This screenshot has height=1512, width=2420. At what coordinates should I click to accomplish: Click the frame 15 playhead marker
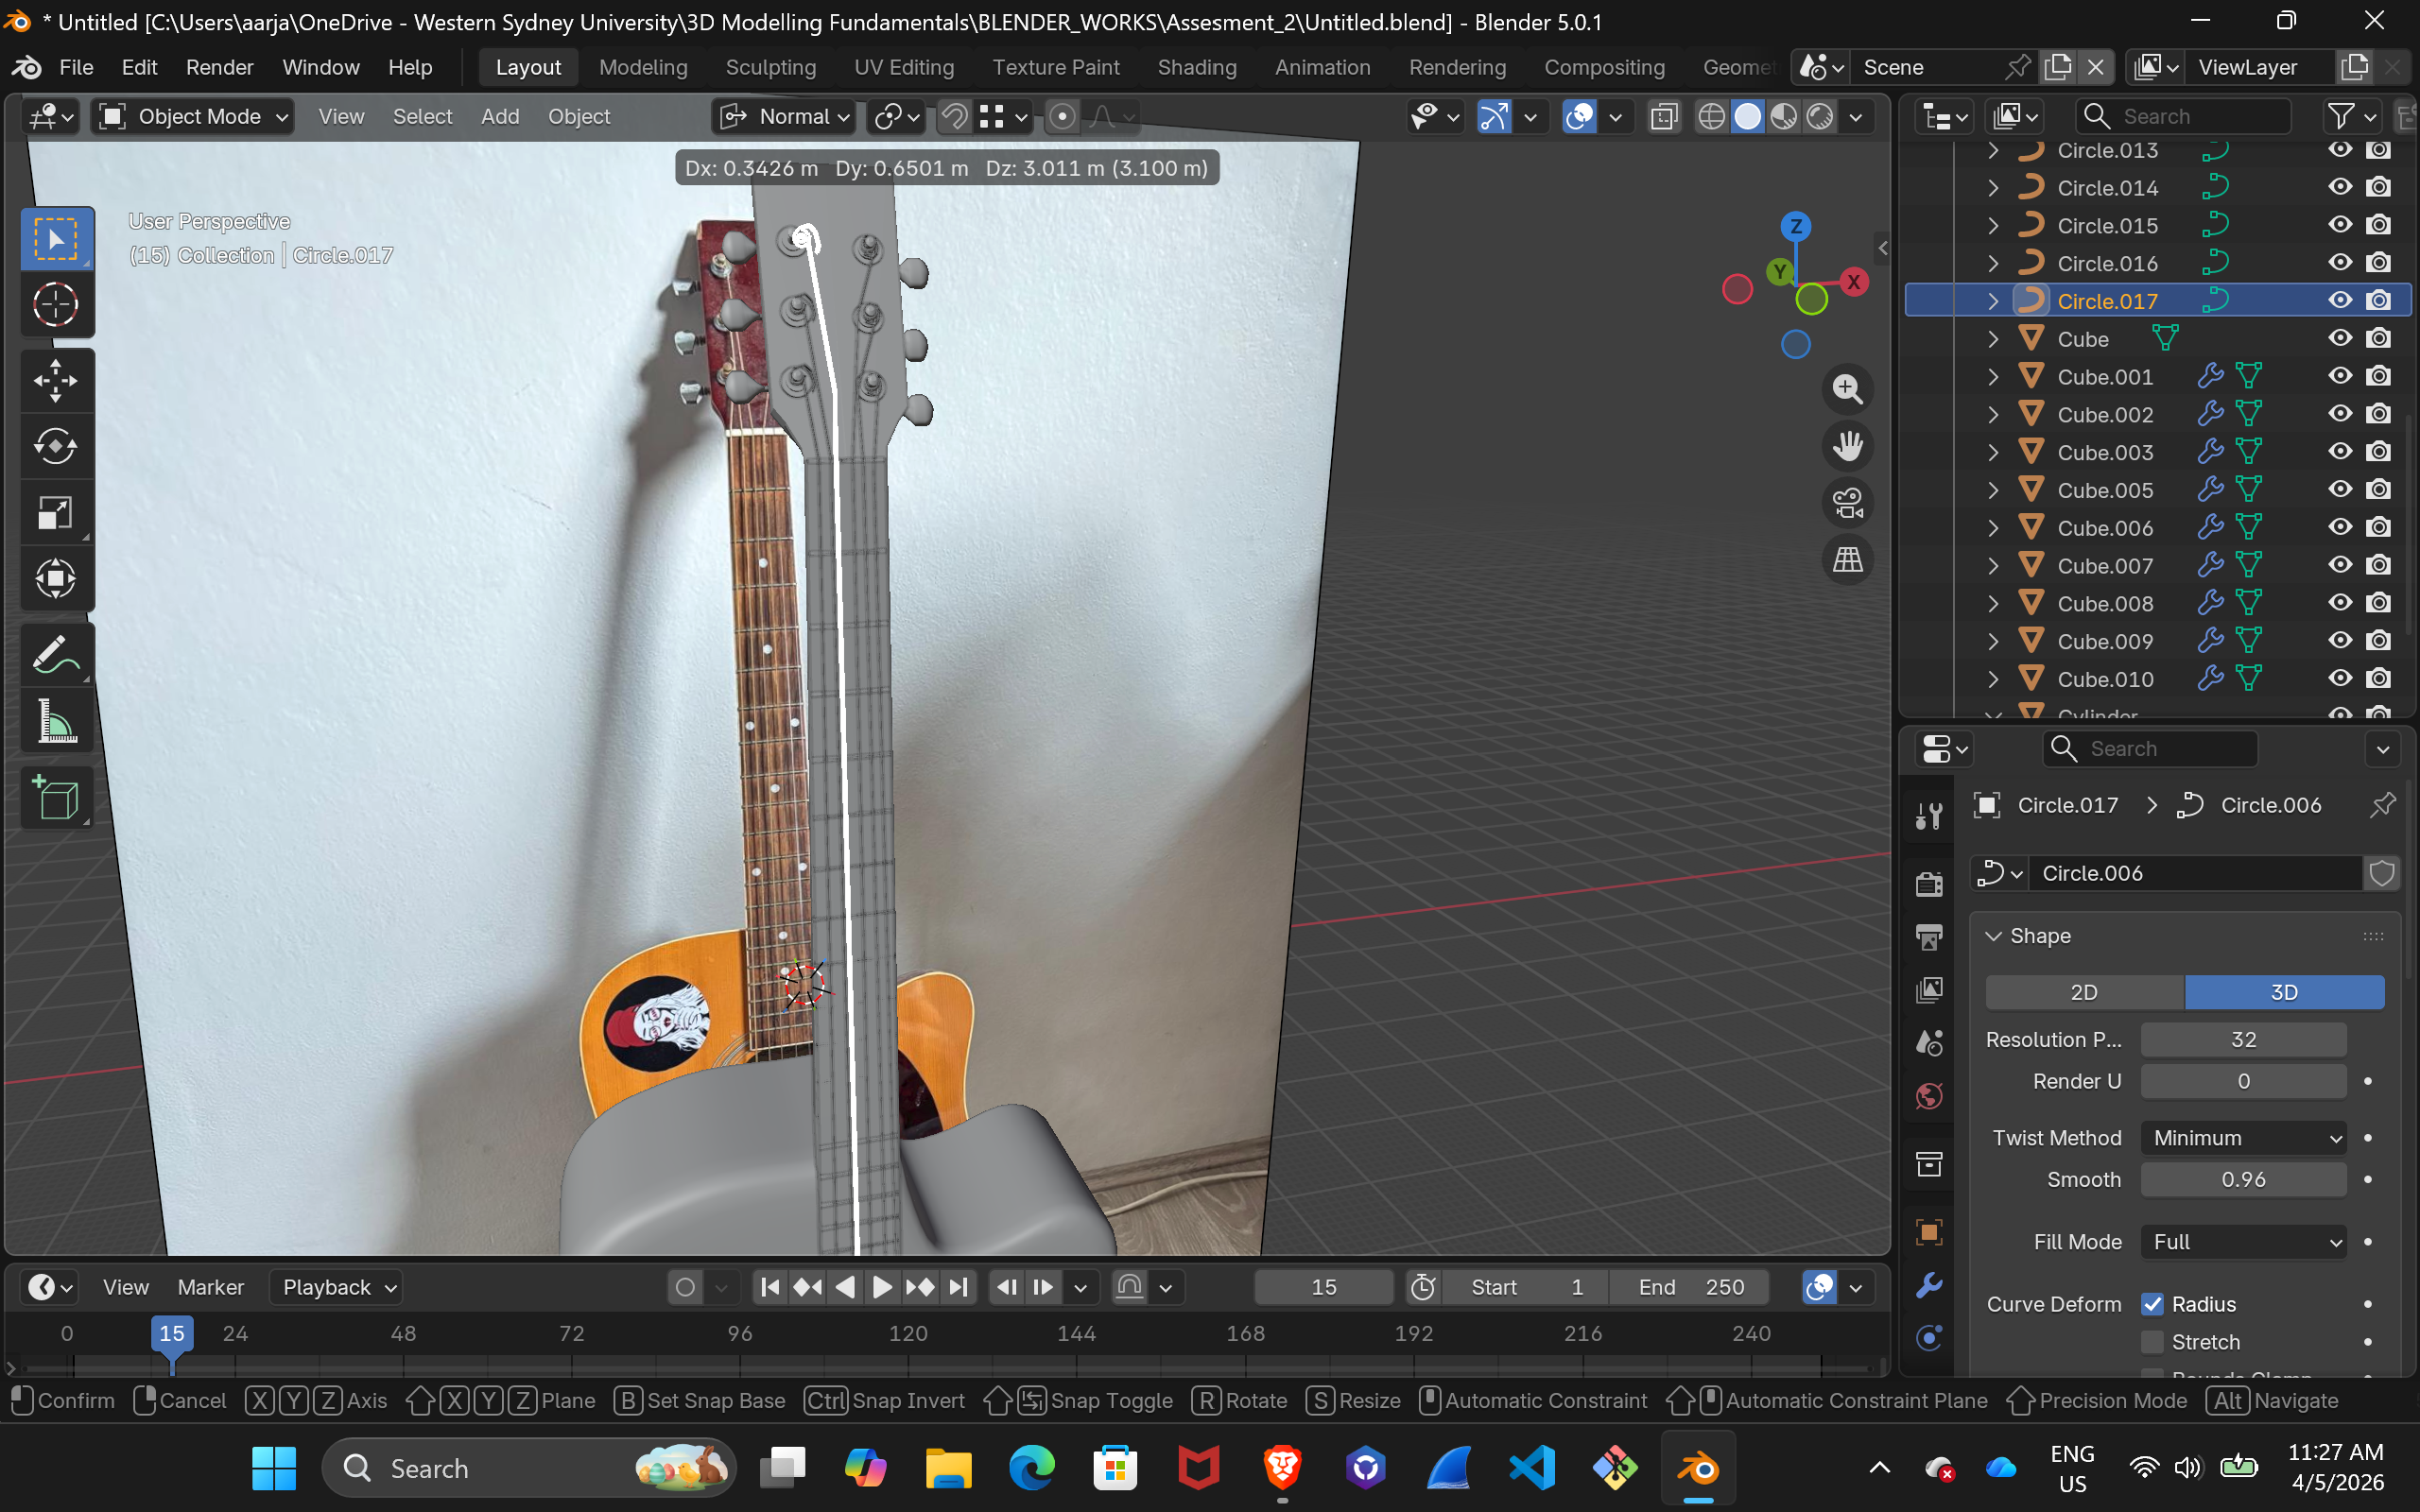point(172,1334)
